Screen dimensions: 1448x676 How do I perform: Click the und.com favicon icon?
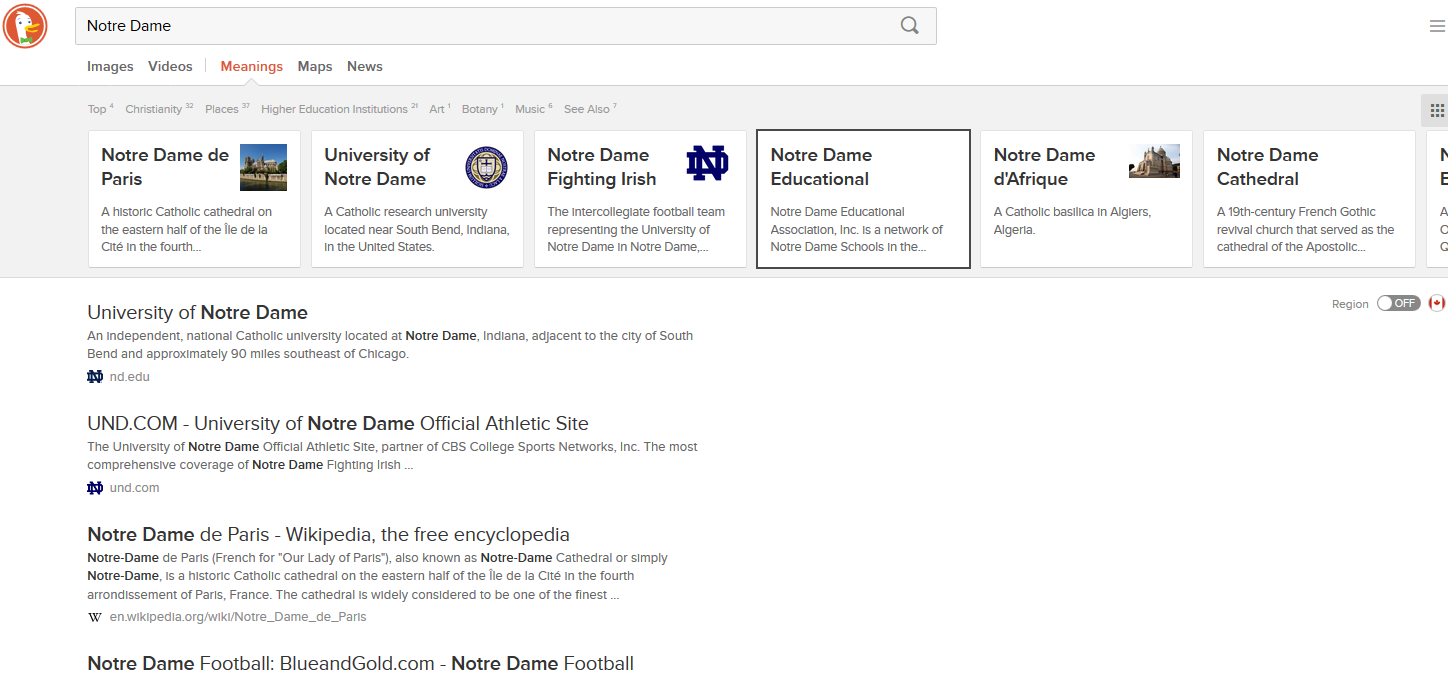(95, 488)
